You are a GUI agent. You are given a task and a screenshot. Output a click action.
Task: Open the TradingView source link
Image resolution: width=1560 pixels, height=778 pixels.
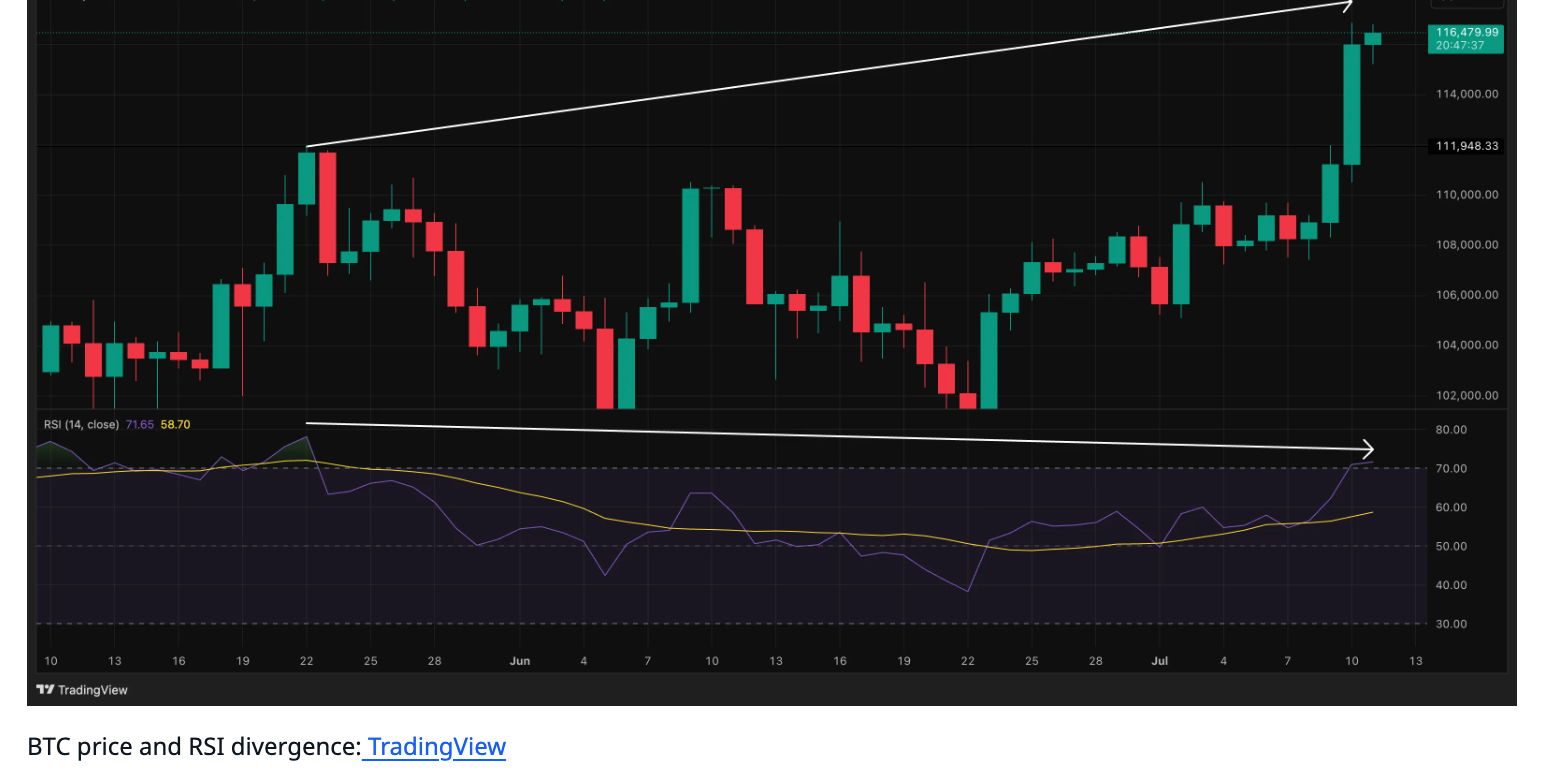click(436, 747)
